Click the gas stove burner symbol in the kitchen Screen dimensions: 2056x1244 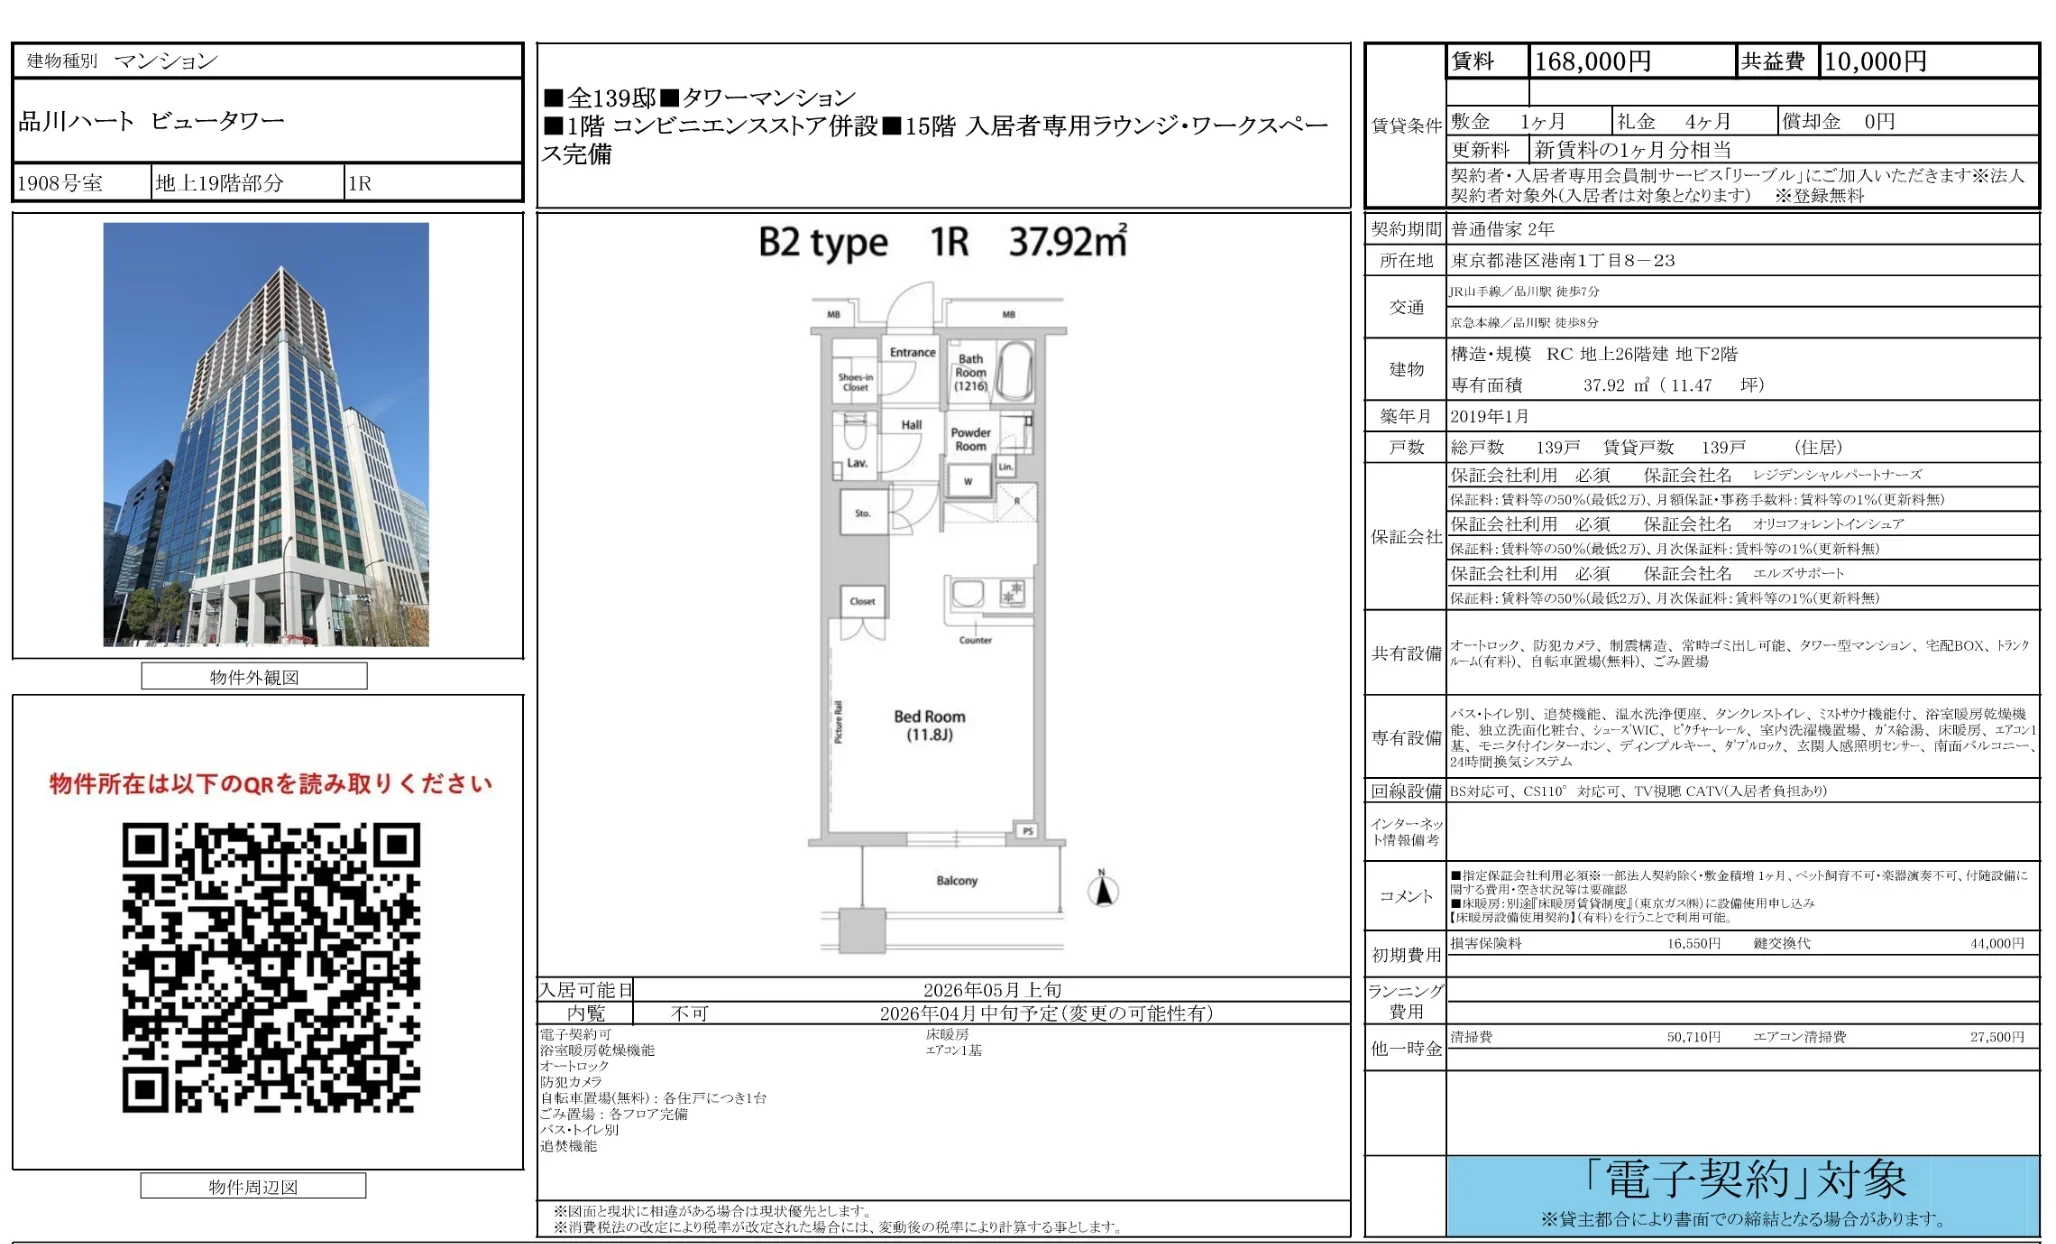1013,595
